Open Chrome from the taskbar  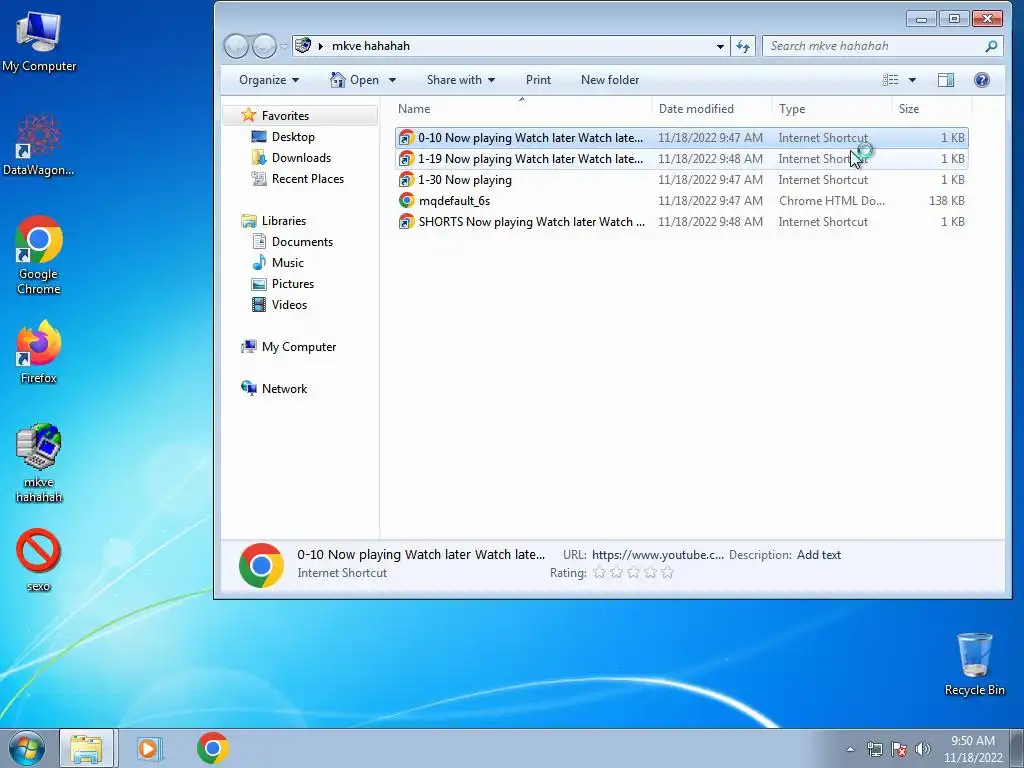[213, 748]
